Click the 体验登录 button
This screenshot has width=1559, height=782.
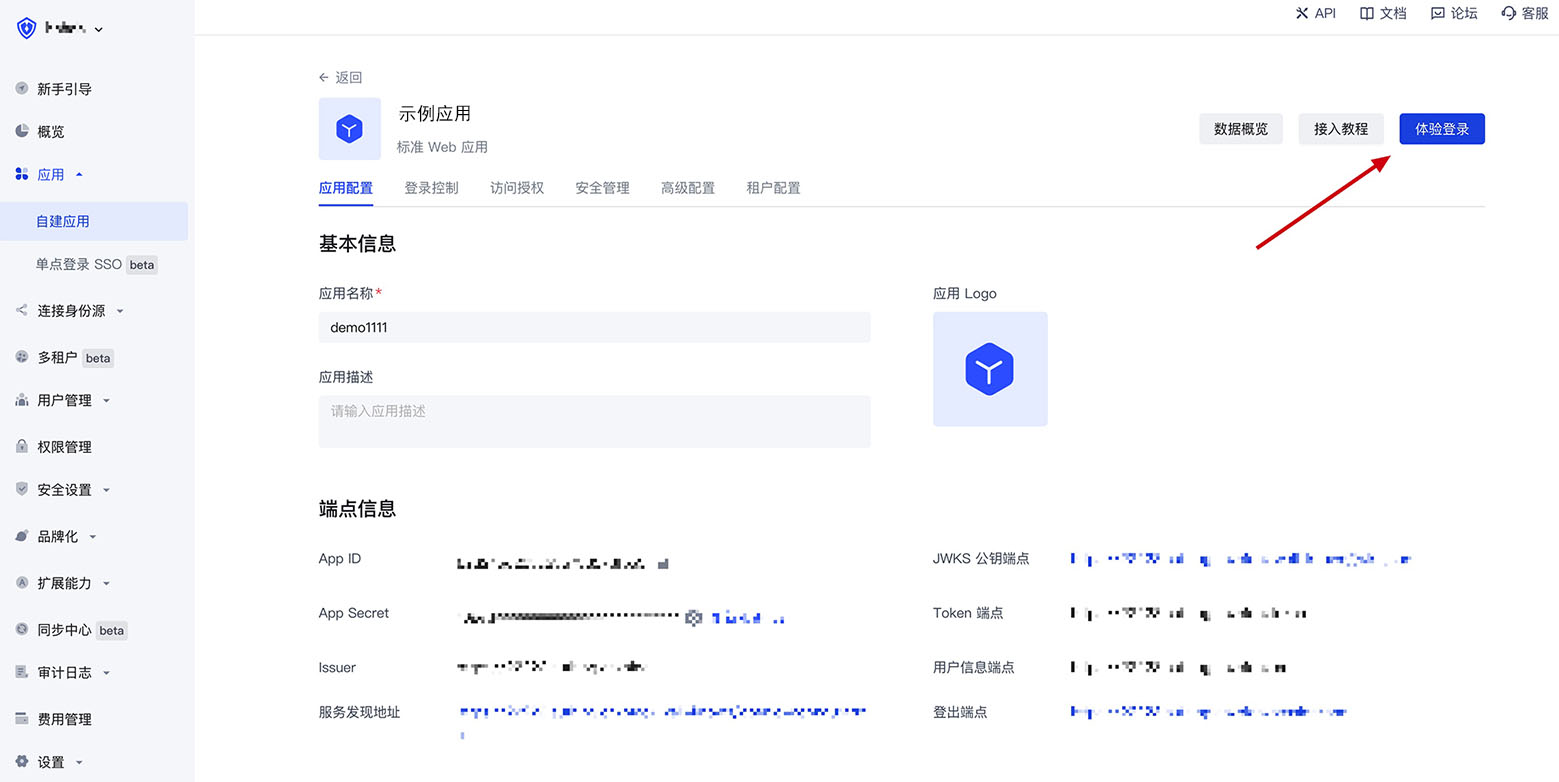[1441, 129]
